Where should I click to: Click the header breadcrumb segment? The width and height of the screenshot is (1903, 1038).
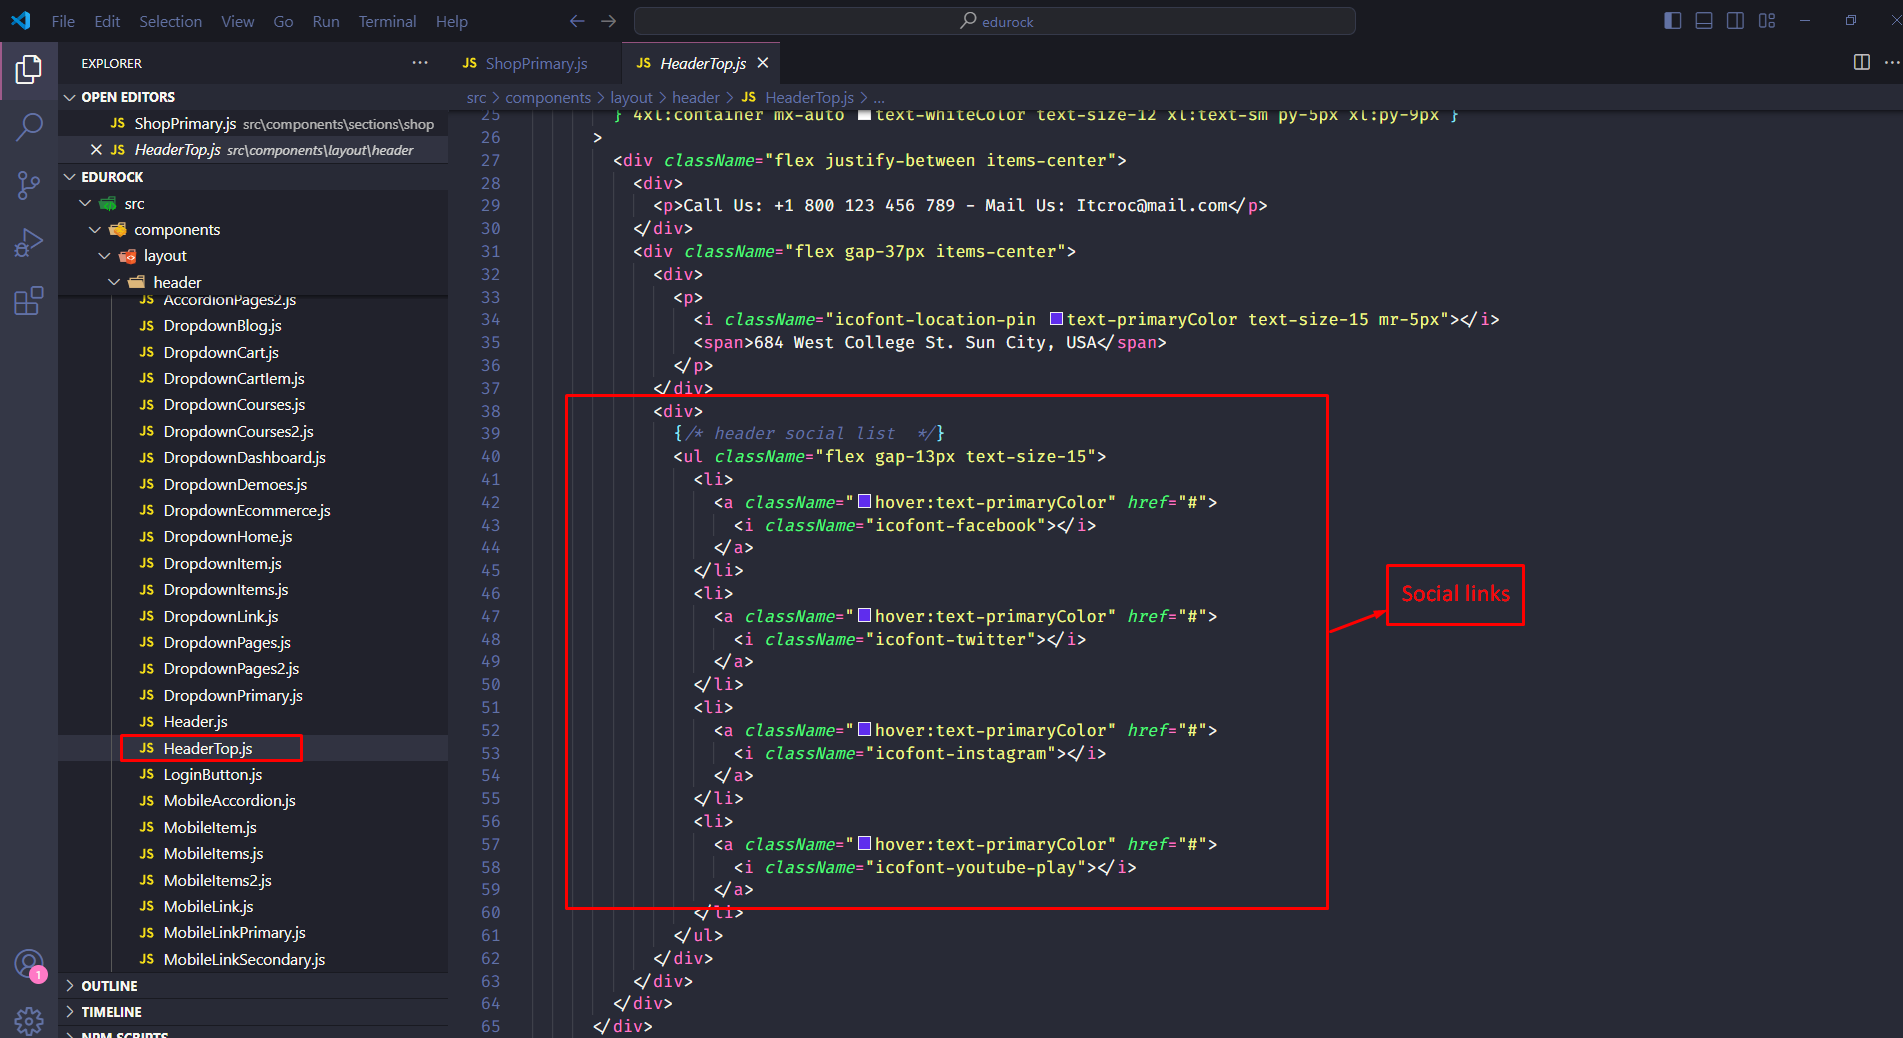(x=695, y=97)
